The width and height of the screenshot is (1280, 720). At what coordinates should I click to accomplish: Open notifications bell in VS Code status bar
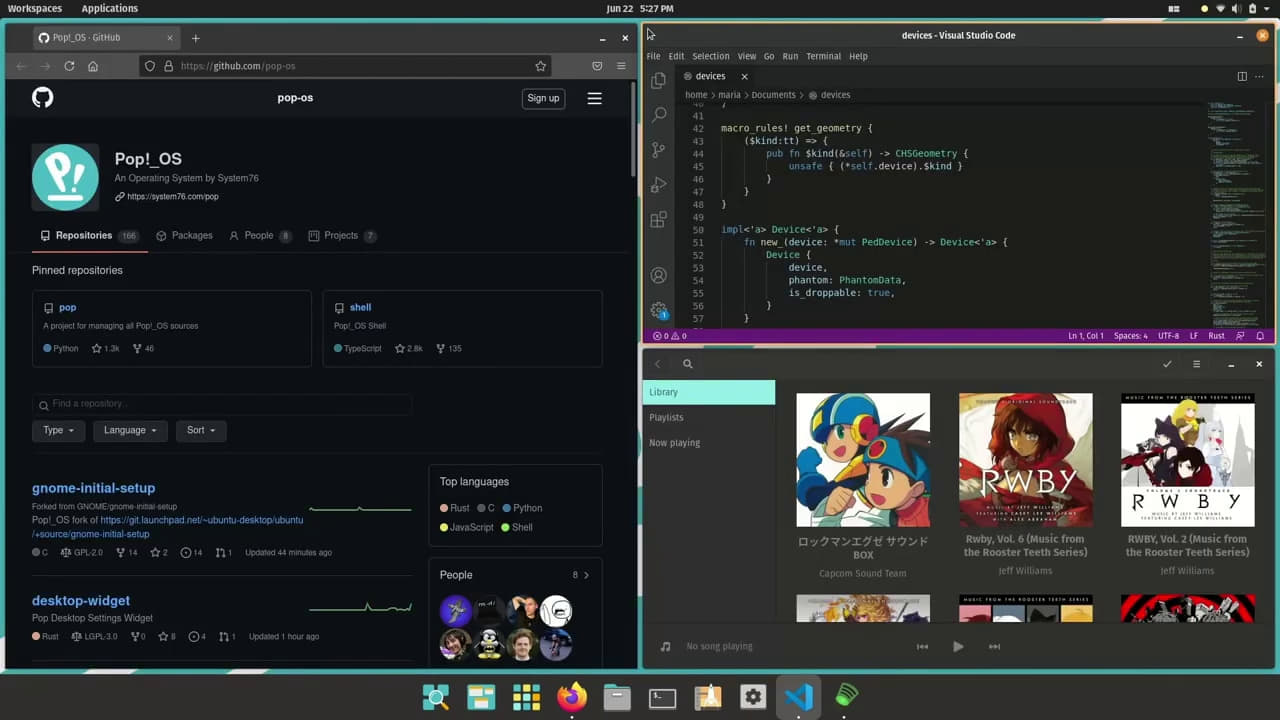click(1260, 336)
